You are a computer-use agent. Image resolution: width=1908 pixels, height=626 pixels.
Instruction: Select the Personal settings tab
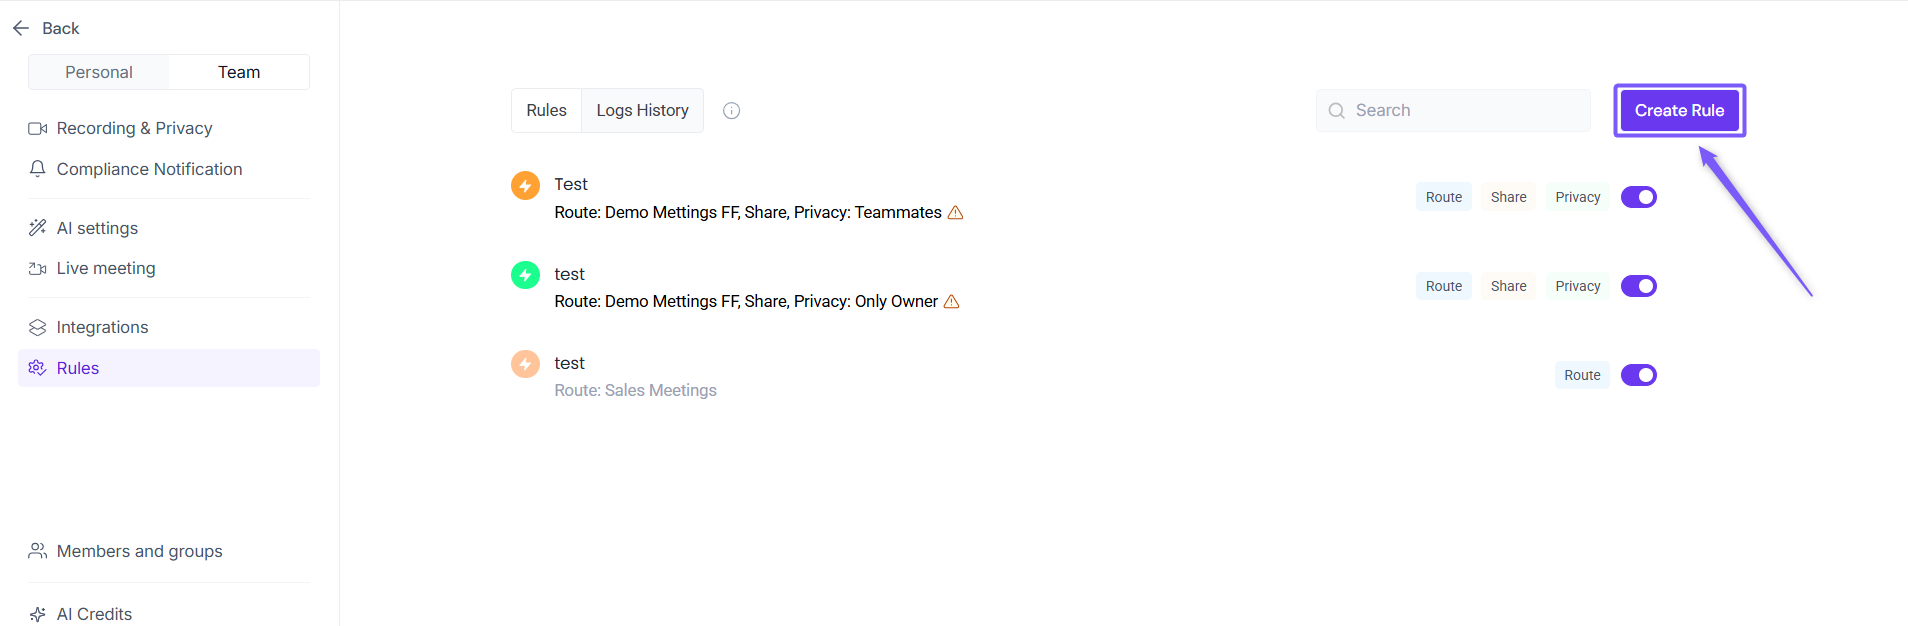(x=99, y=72)
